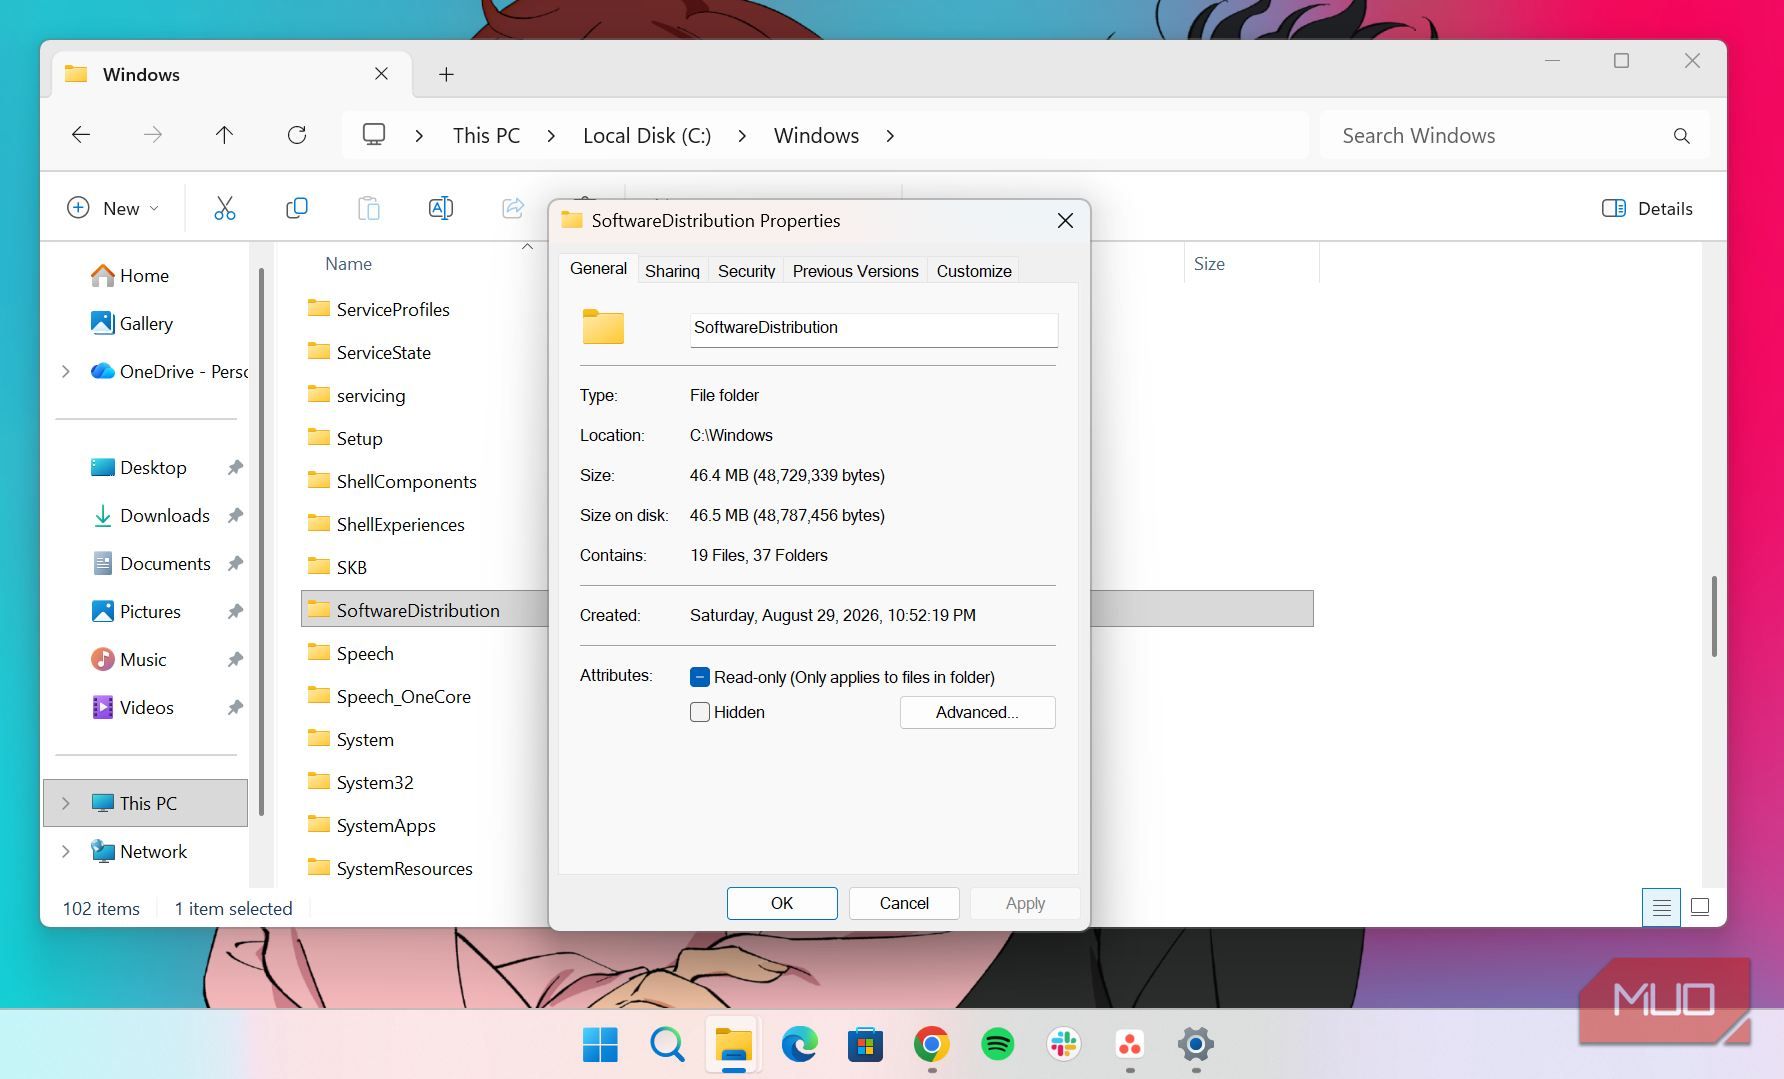
Task: Open the Details pane toggle
Action: (x=1647, y=208)
